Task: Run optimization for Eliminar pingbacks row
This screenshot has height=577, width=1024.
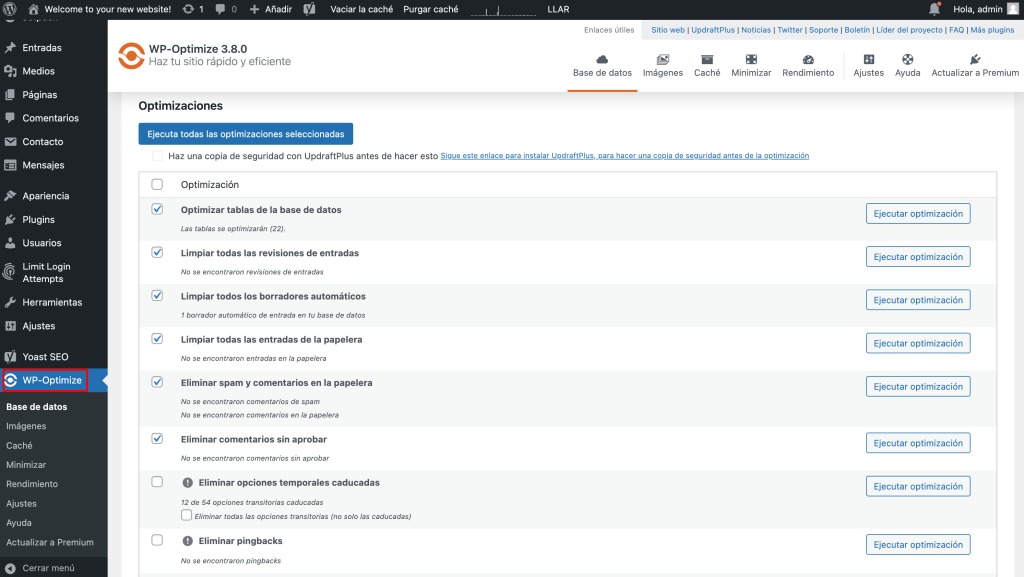Action: click(918, 544)
